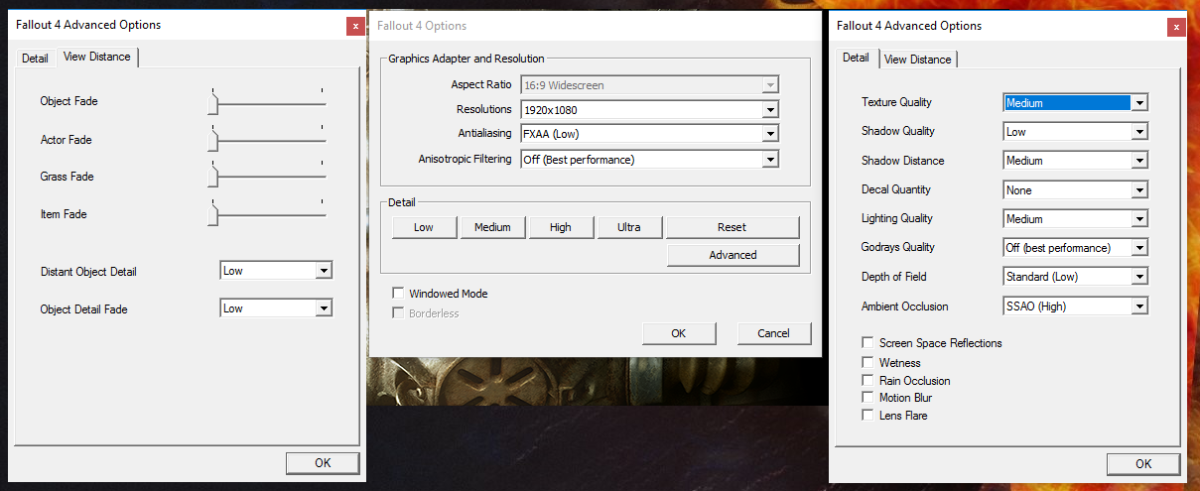
Task: Close the right Advanced Options window
Action: point(1176,27)
